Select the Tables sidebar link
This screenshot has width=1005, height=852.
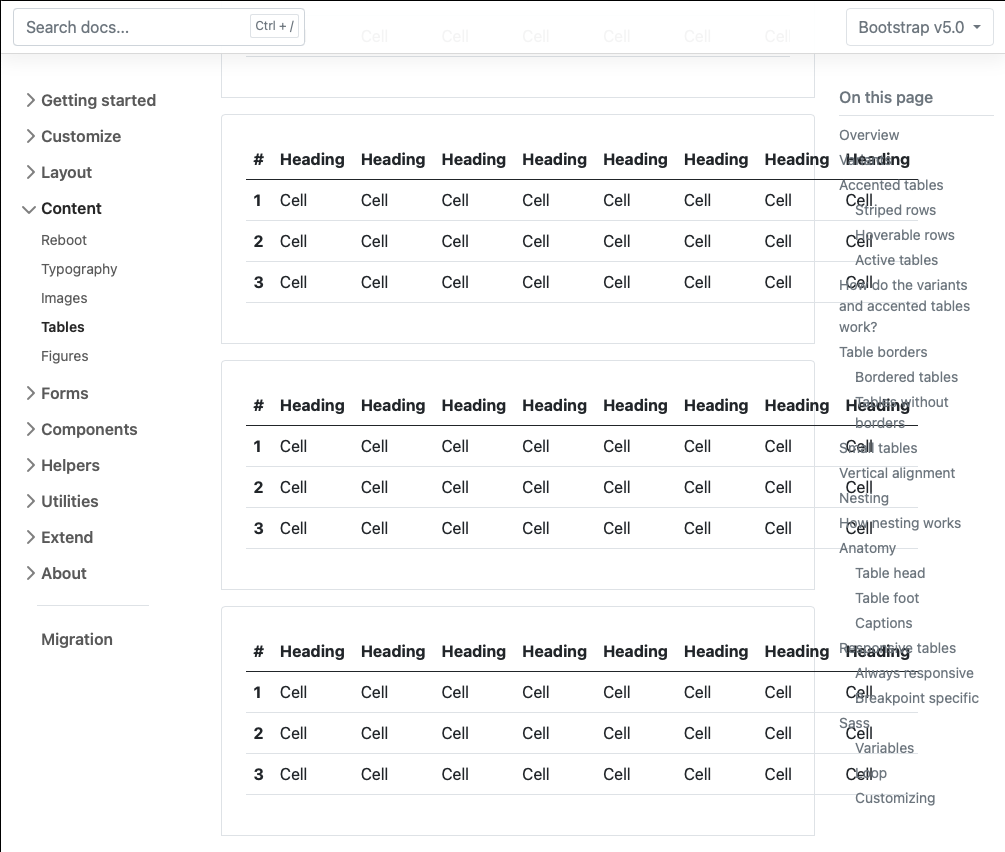point(63,326)
